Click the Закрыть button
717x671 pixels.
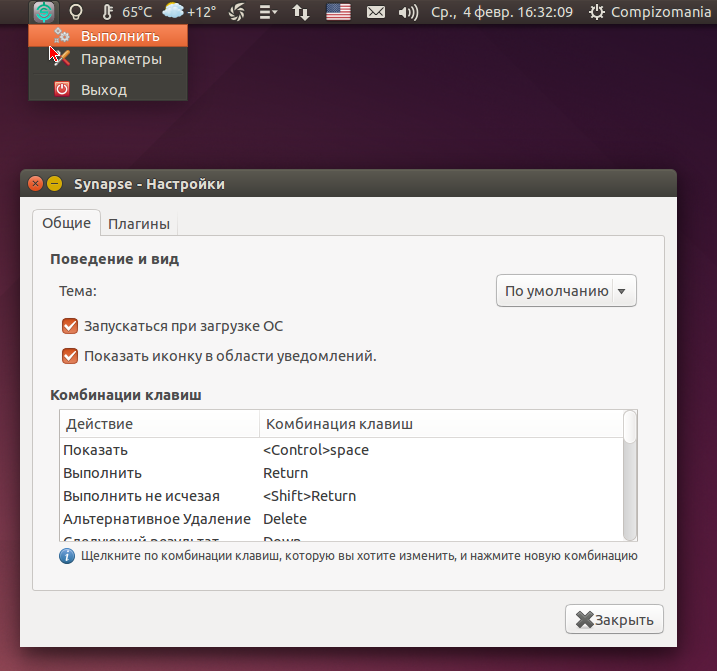click(614, 619)
